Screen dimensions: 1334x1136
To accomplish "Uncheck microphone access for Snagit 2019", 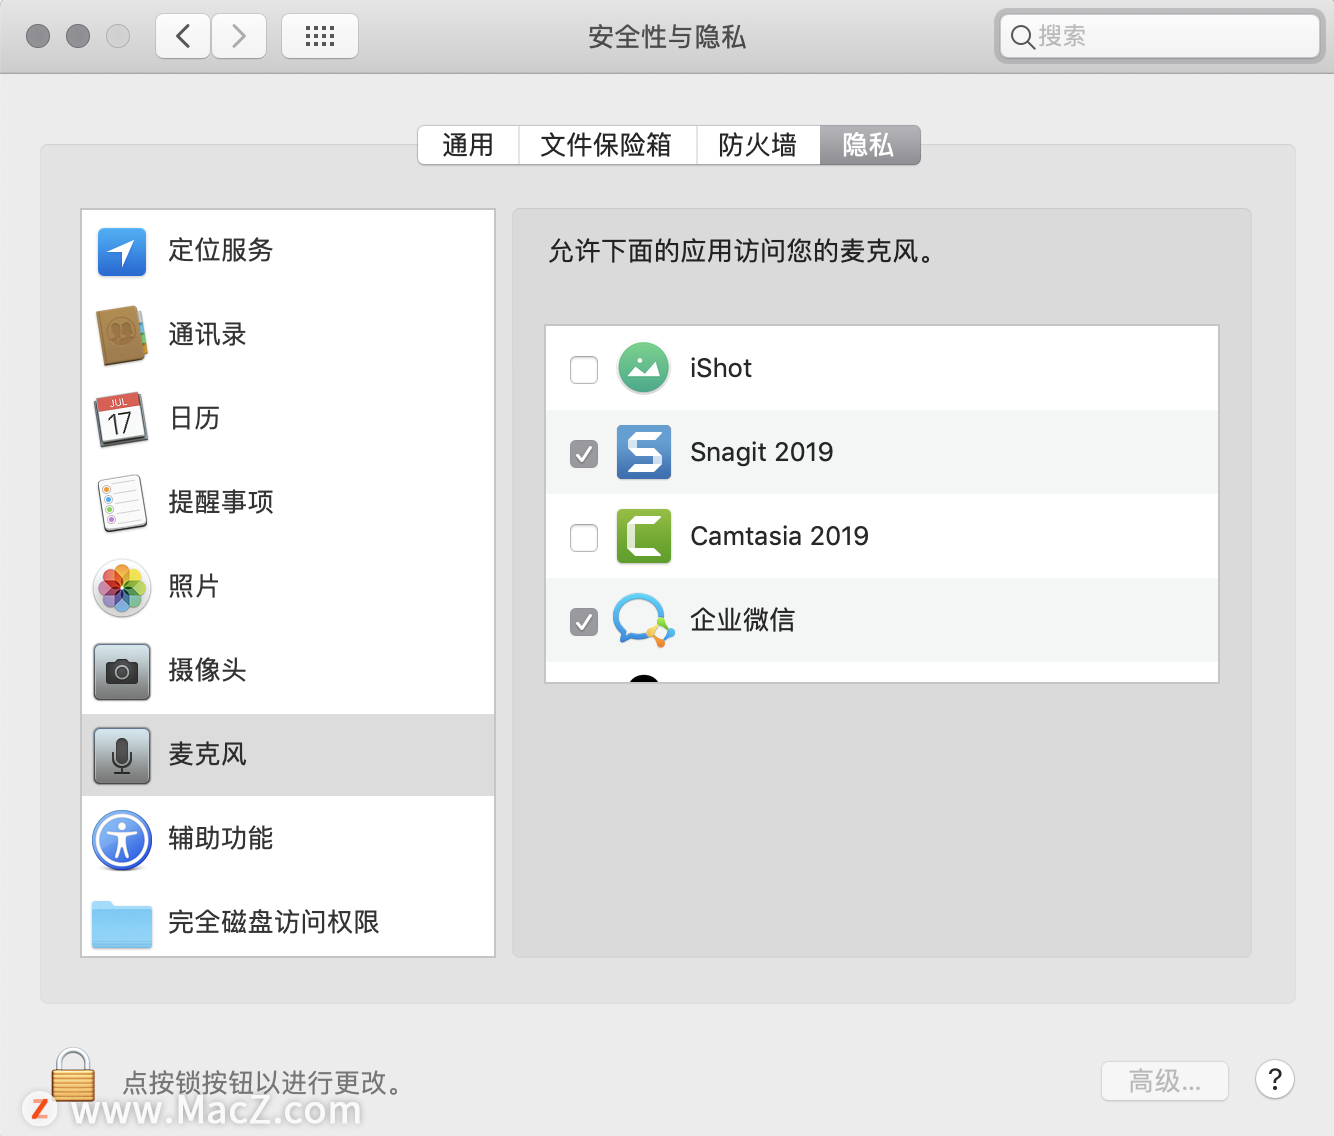I will (x=584, y=454).
